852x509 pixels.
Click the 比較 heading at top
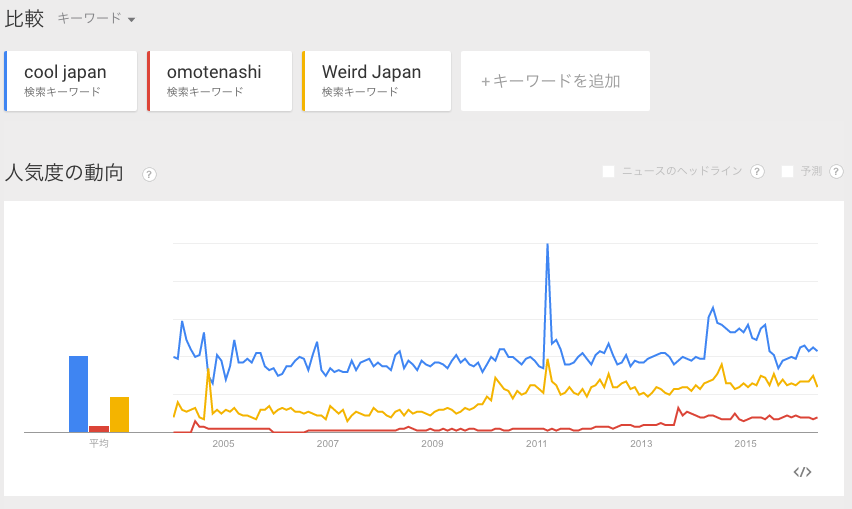point(25,19)
